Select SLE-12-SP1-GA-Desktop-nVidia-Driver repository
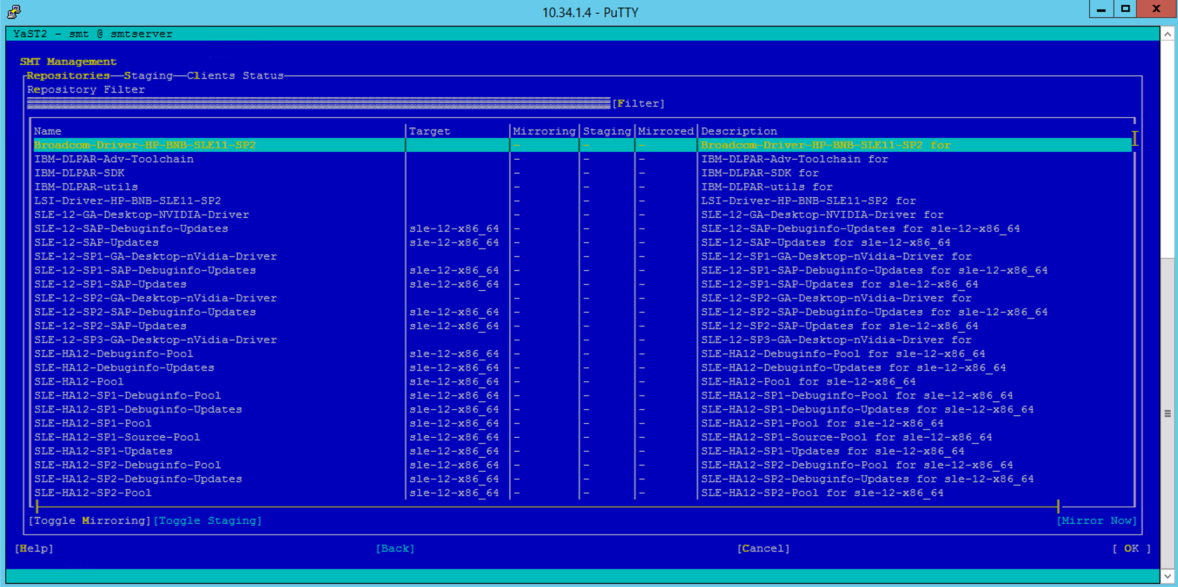 tap(156, 256)
